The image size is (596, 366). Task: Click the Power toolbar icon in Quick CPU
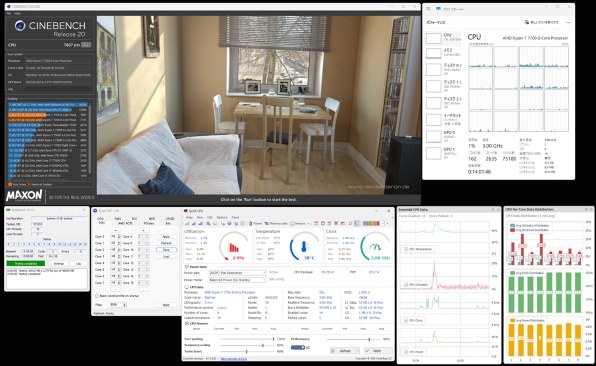(x=255, y=223)
